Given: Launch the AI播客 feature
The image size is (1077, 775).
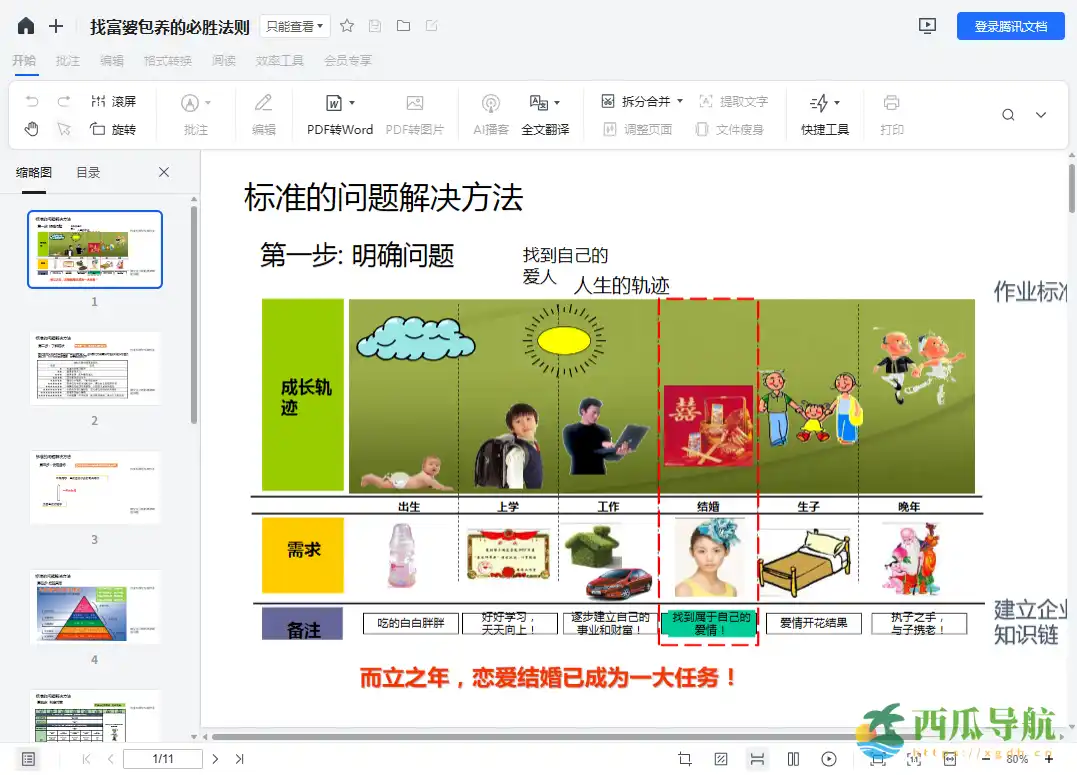Looking at the screenshot, I should pos(490,113).
